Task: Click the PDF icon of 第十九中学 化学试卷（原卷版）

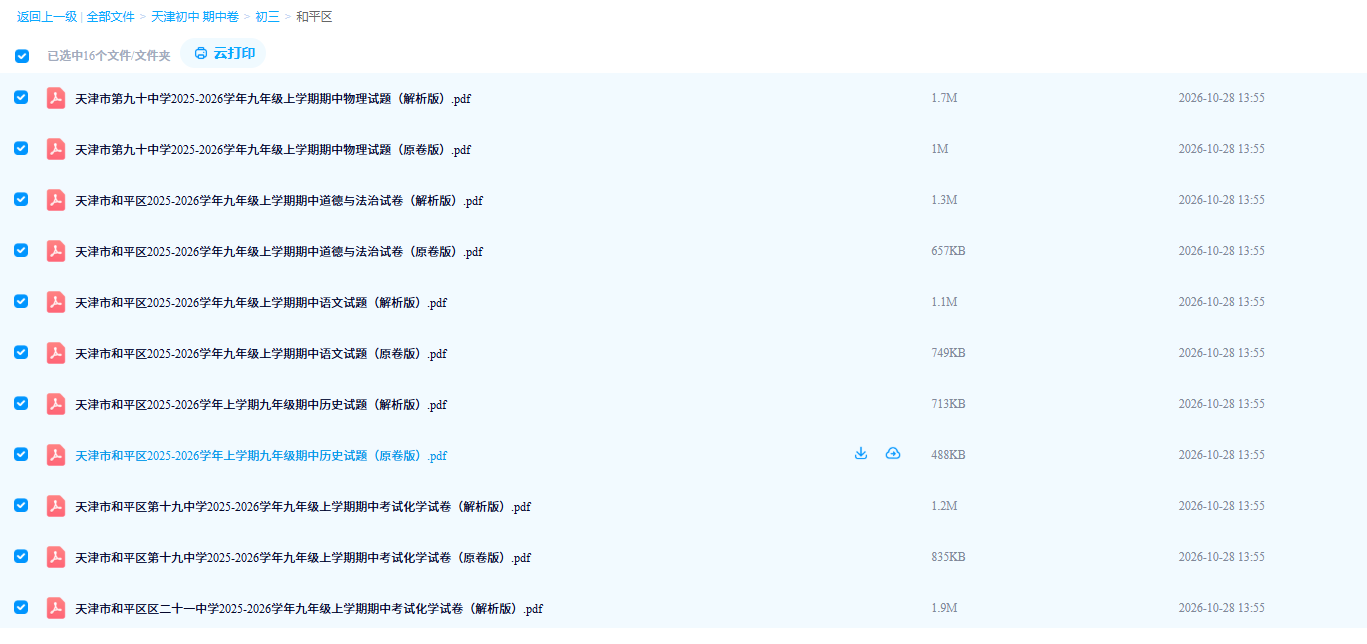Action: [56, 557]
